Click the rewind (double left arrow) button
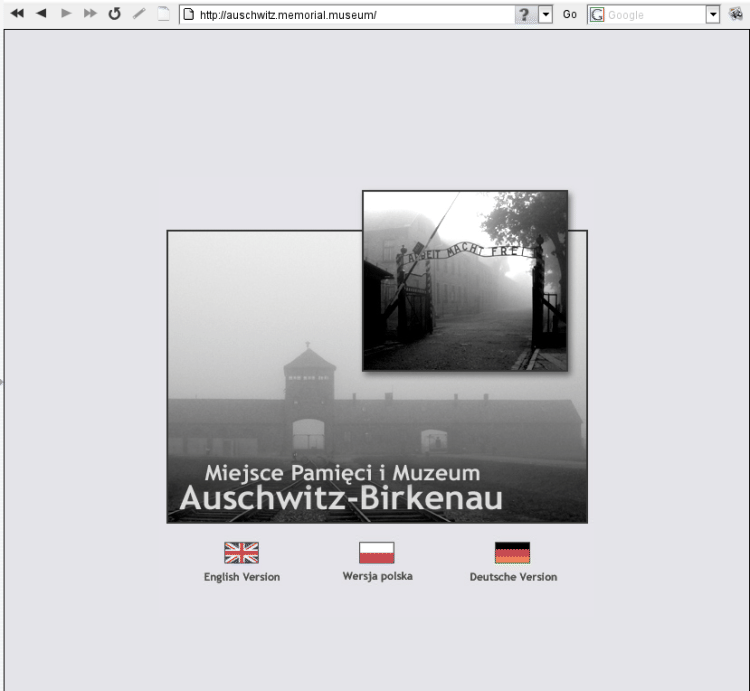 point(17,14)
